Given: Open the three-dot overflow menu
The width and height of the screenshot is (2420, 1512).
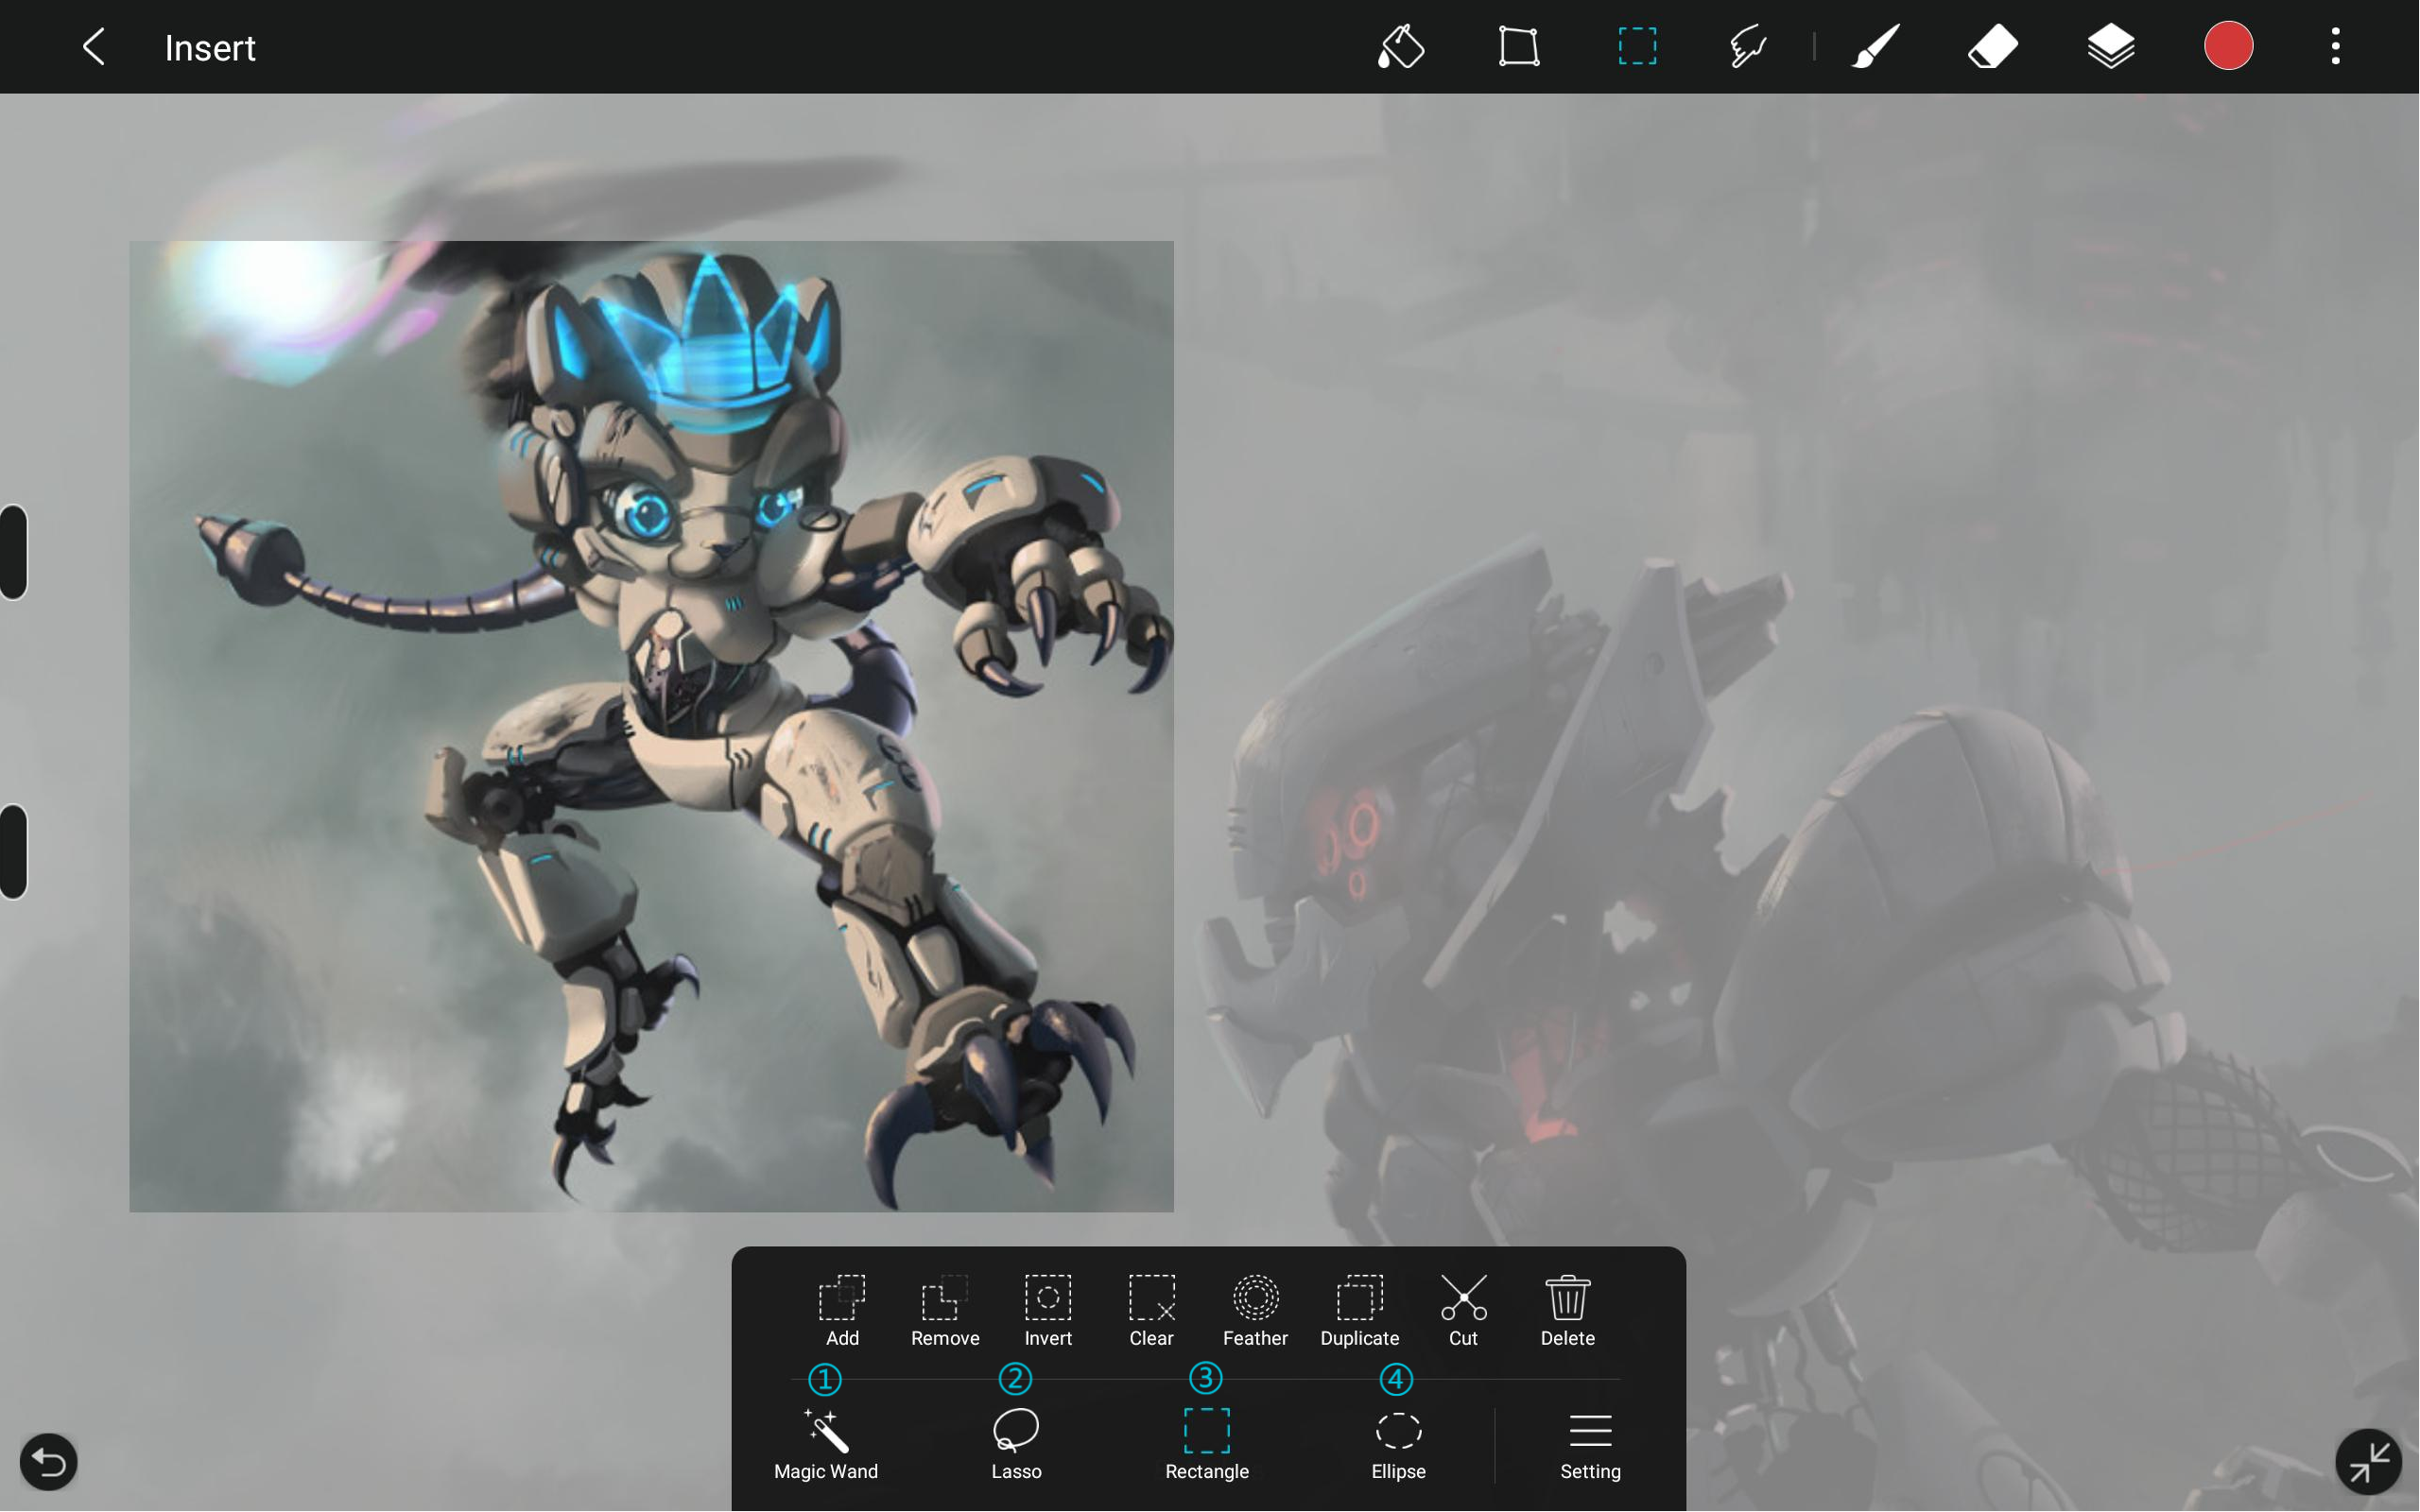Looking at the screenshot, I should [2336, 47].
